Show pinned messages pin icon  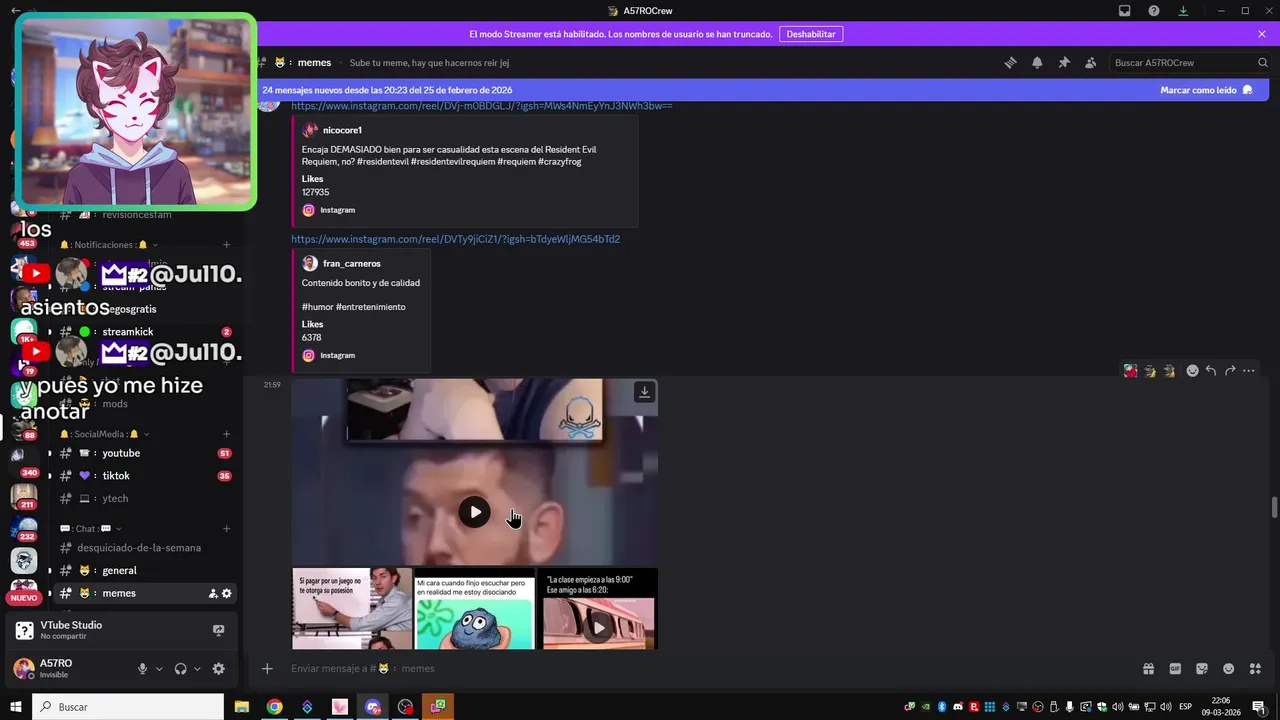(1064, 62)
